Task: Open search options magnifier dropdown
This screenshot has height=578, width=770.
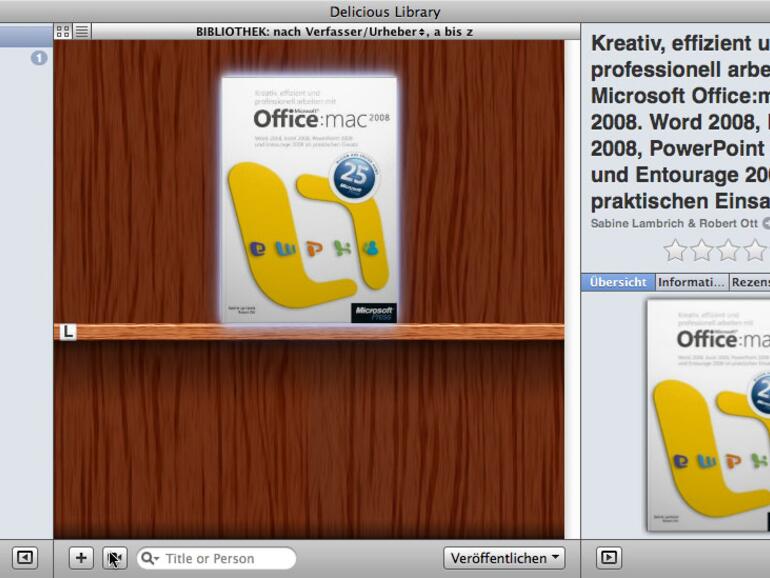Action: [x=150, y=558]
